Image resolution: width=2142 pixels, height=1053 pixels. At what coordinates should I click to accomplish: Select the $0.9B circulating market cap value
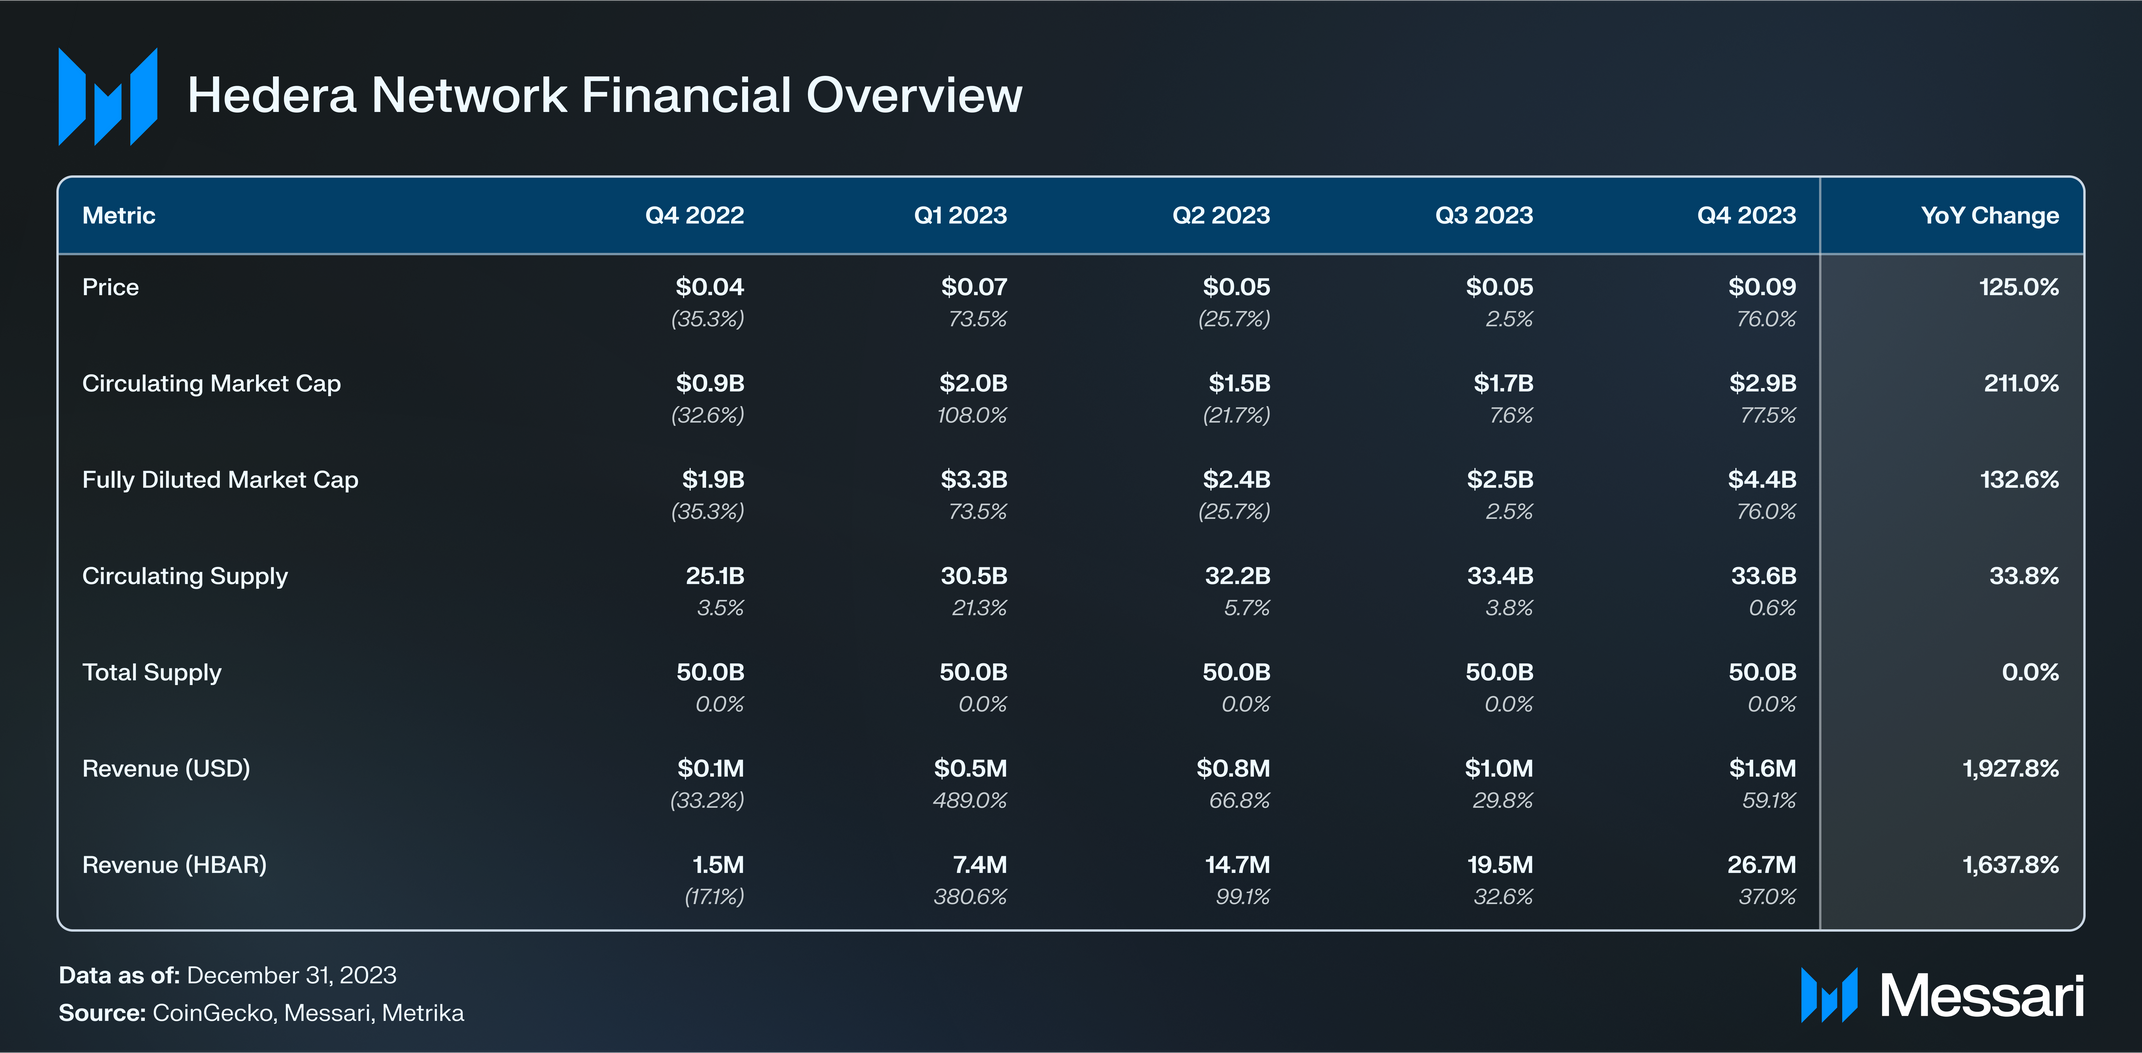click(710, 383)
